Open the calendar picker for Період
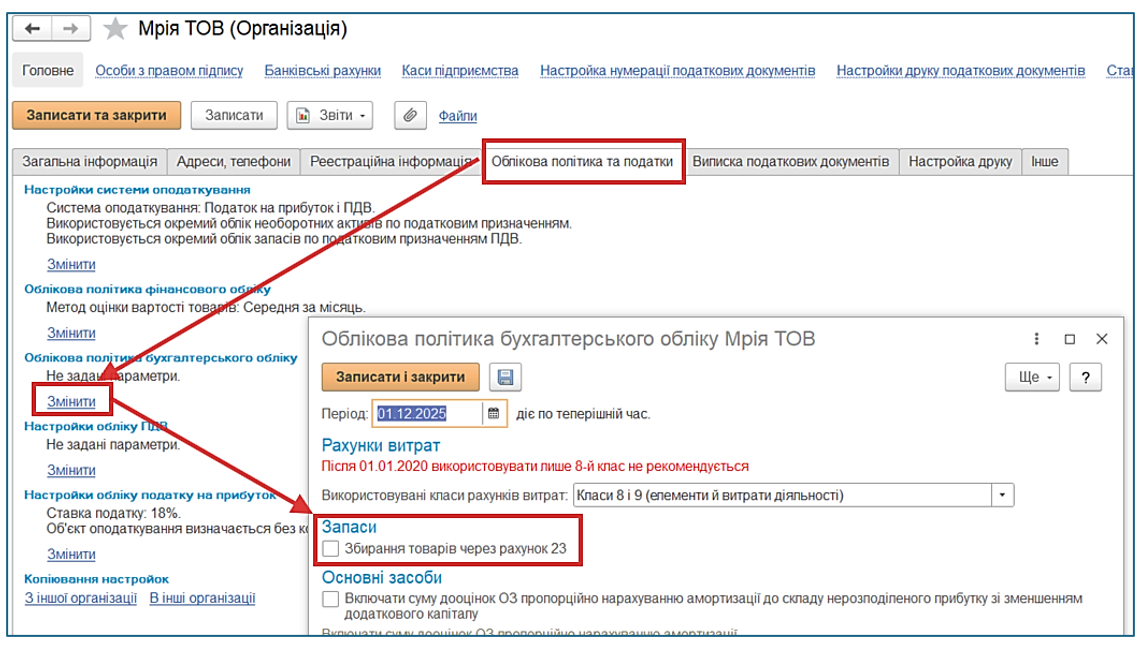The width and height of the screenshot is (1143, 645). [x=493, y=413]
